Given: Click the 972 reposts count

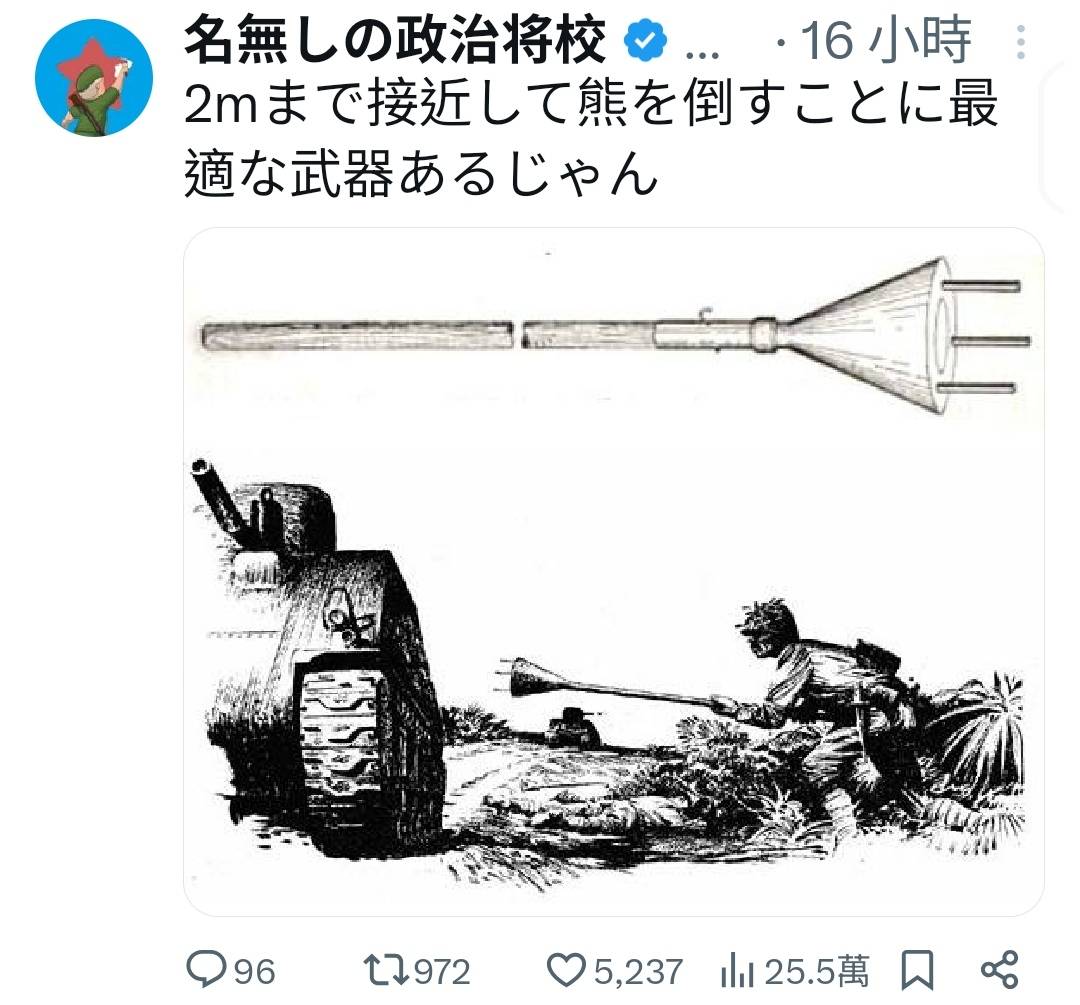Looking at the screenshot, I should 442,972.
